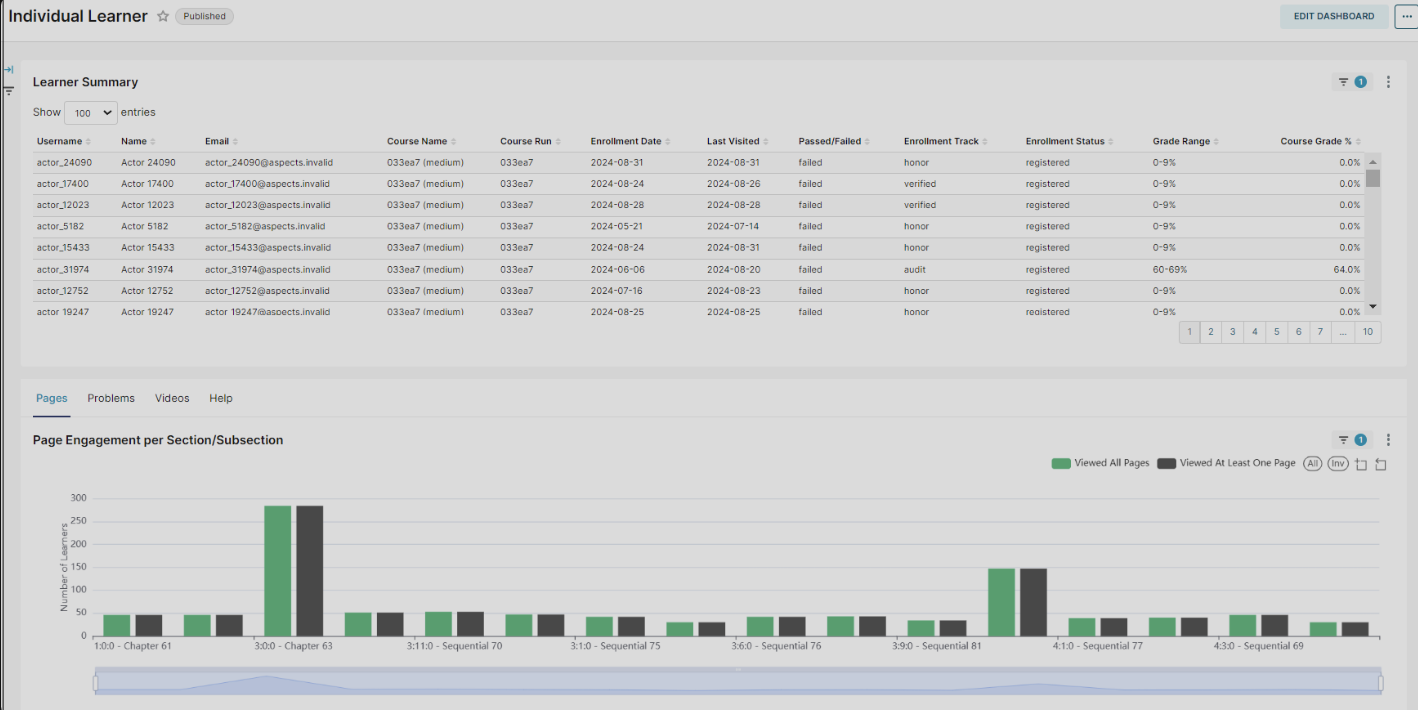Click the audit enrollment track cell
Image resolution: width=1418 pixels, height=710 pixels.
click(915, 270)
